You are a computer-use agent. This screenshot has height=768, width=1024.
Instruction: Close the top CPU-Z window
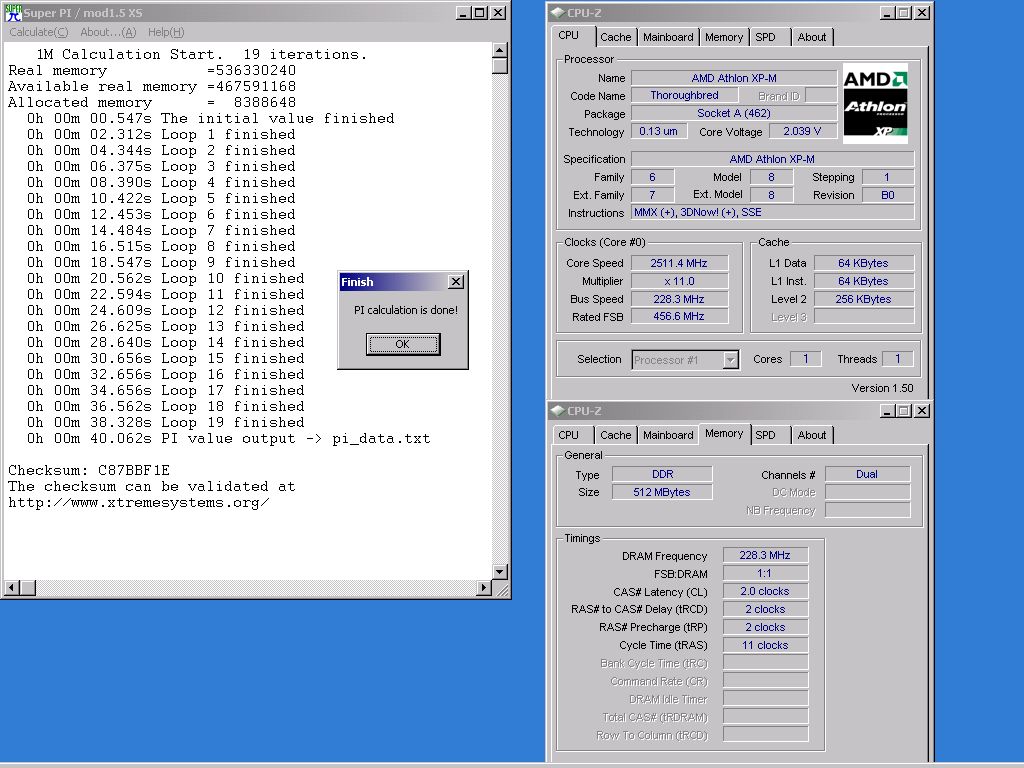point(921,12)
